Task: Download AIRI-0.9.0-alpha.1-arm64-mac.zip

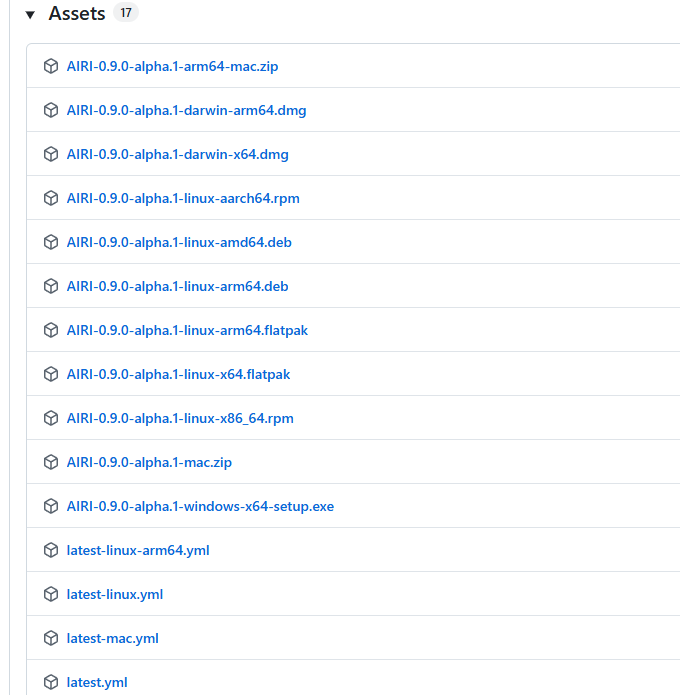Action: (x=172, y=66)
